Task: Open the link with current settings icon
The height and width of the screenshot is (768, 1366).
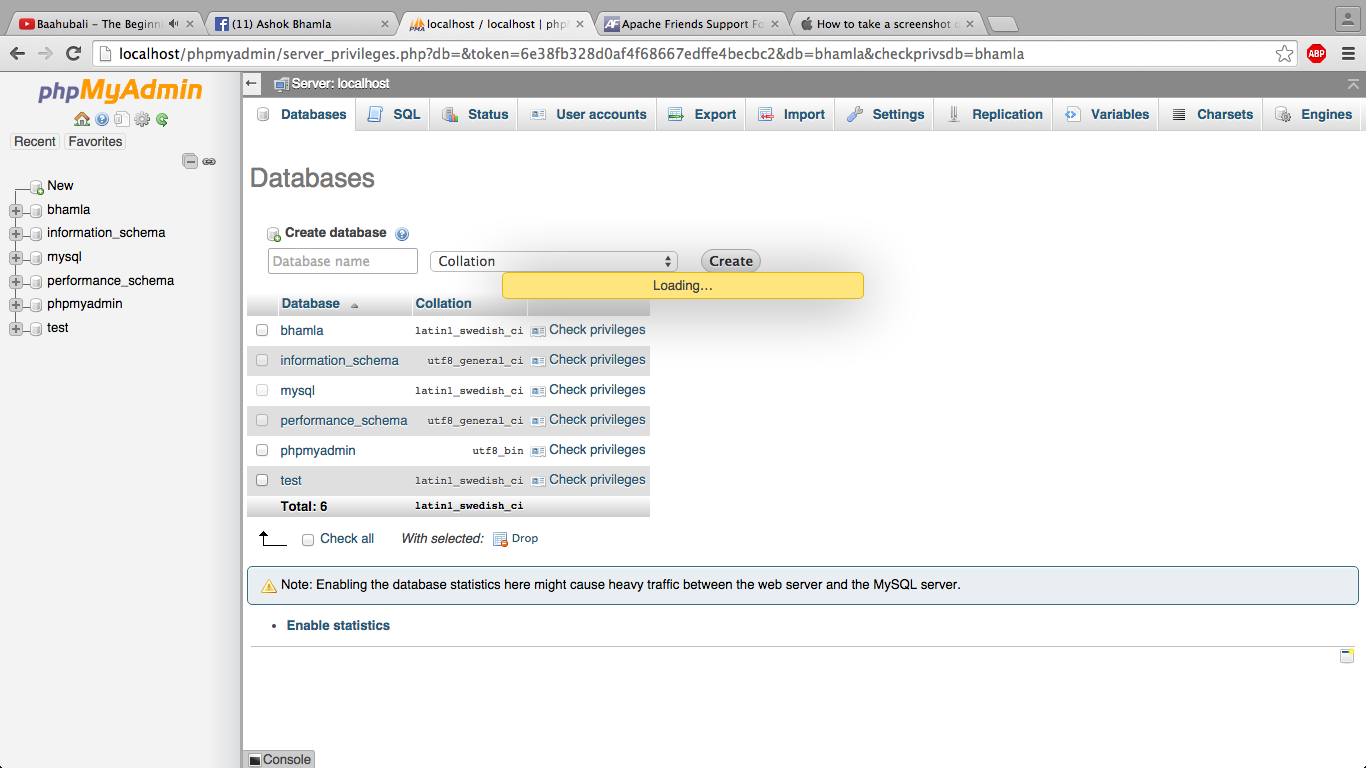Action: pos(209,160)
